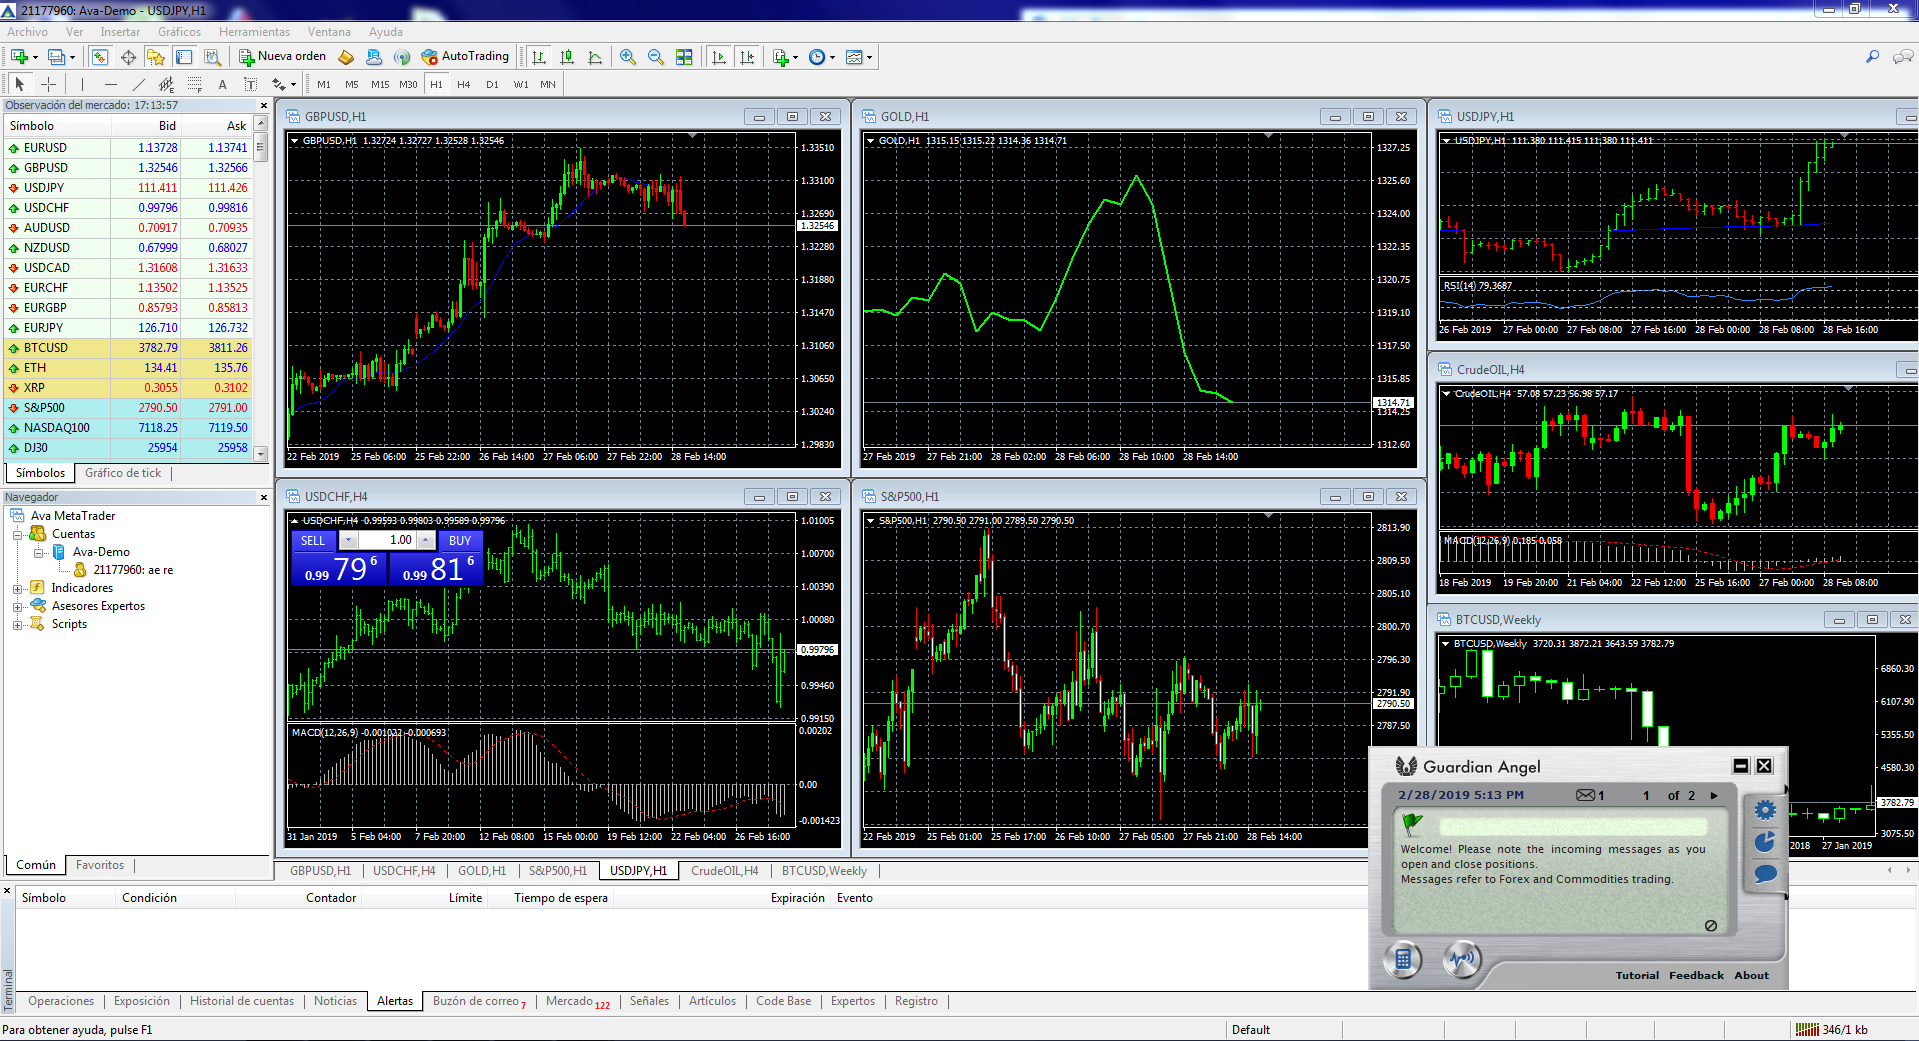Click the search magnifier icon at top right

click(x=1872, y=57)
